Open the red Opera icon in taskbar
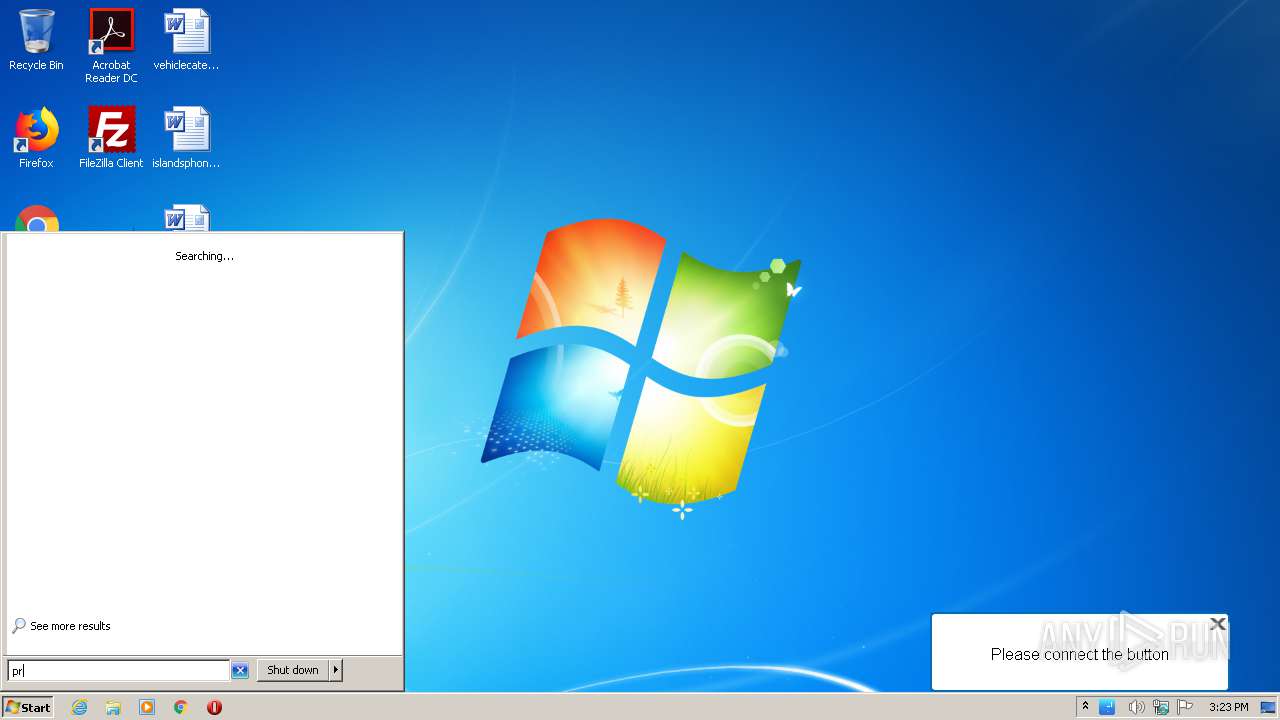The image size is (1280, 720). click(x=214, y=707)
